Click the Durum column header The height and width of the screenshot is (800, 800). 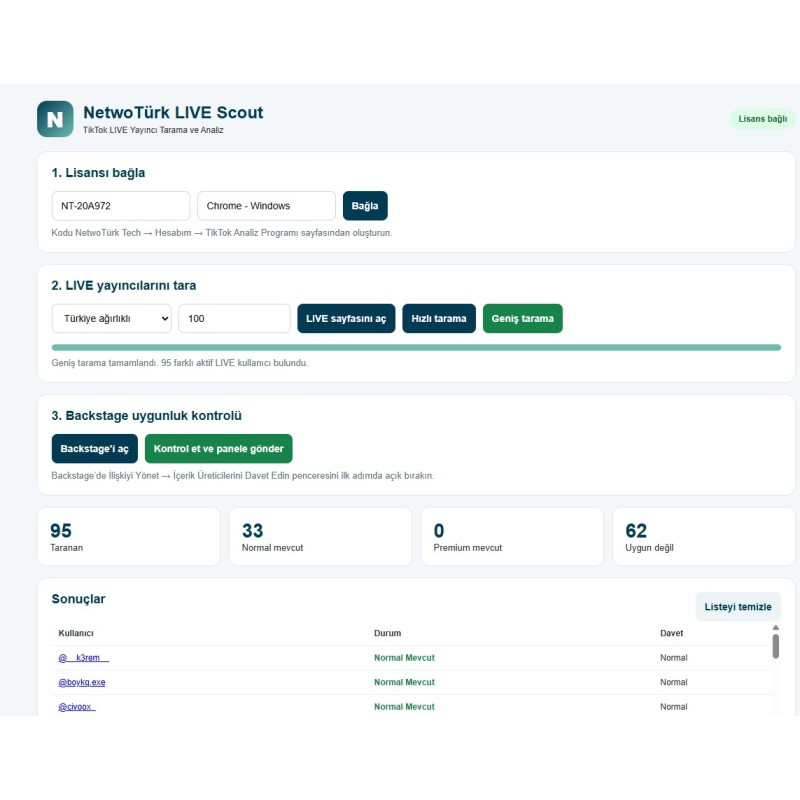[x=387, y=633]
